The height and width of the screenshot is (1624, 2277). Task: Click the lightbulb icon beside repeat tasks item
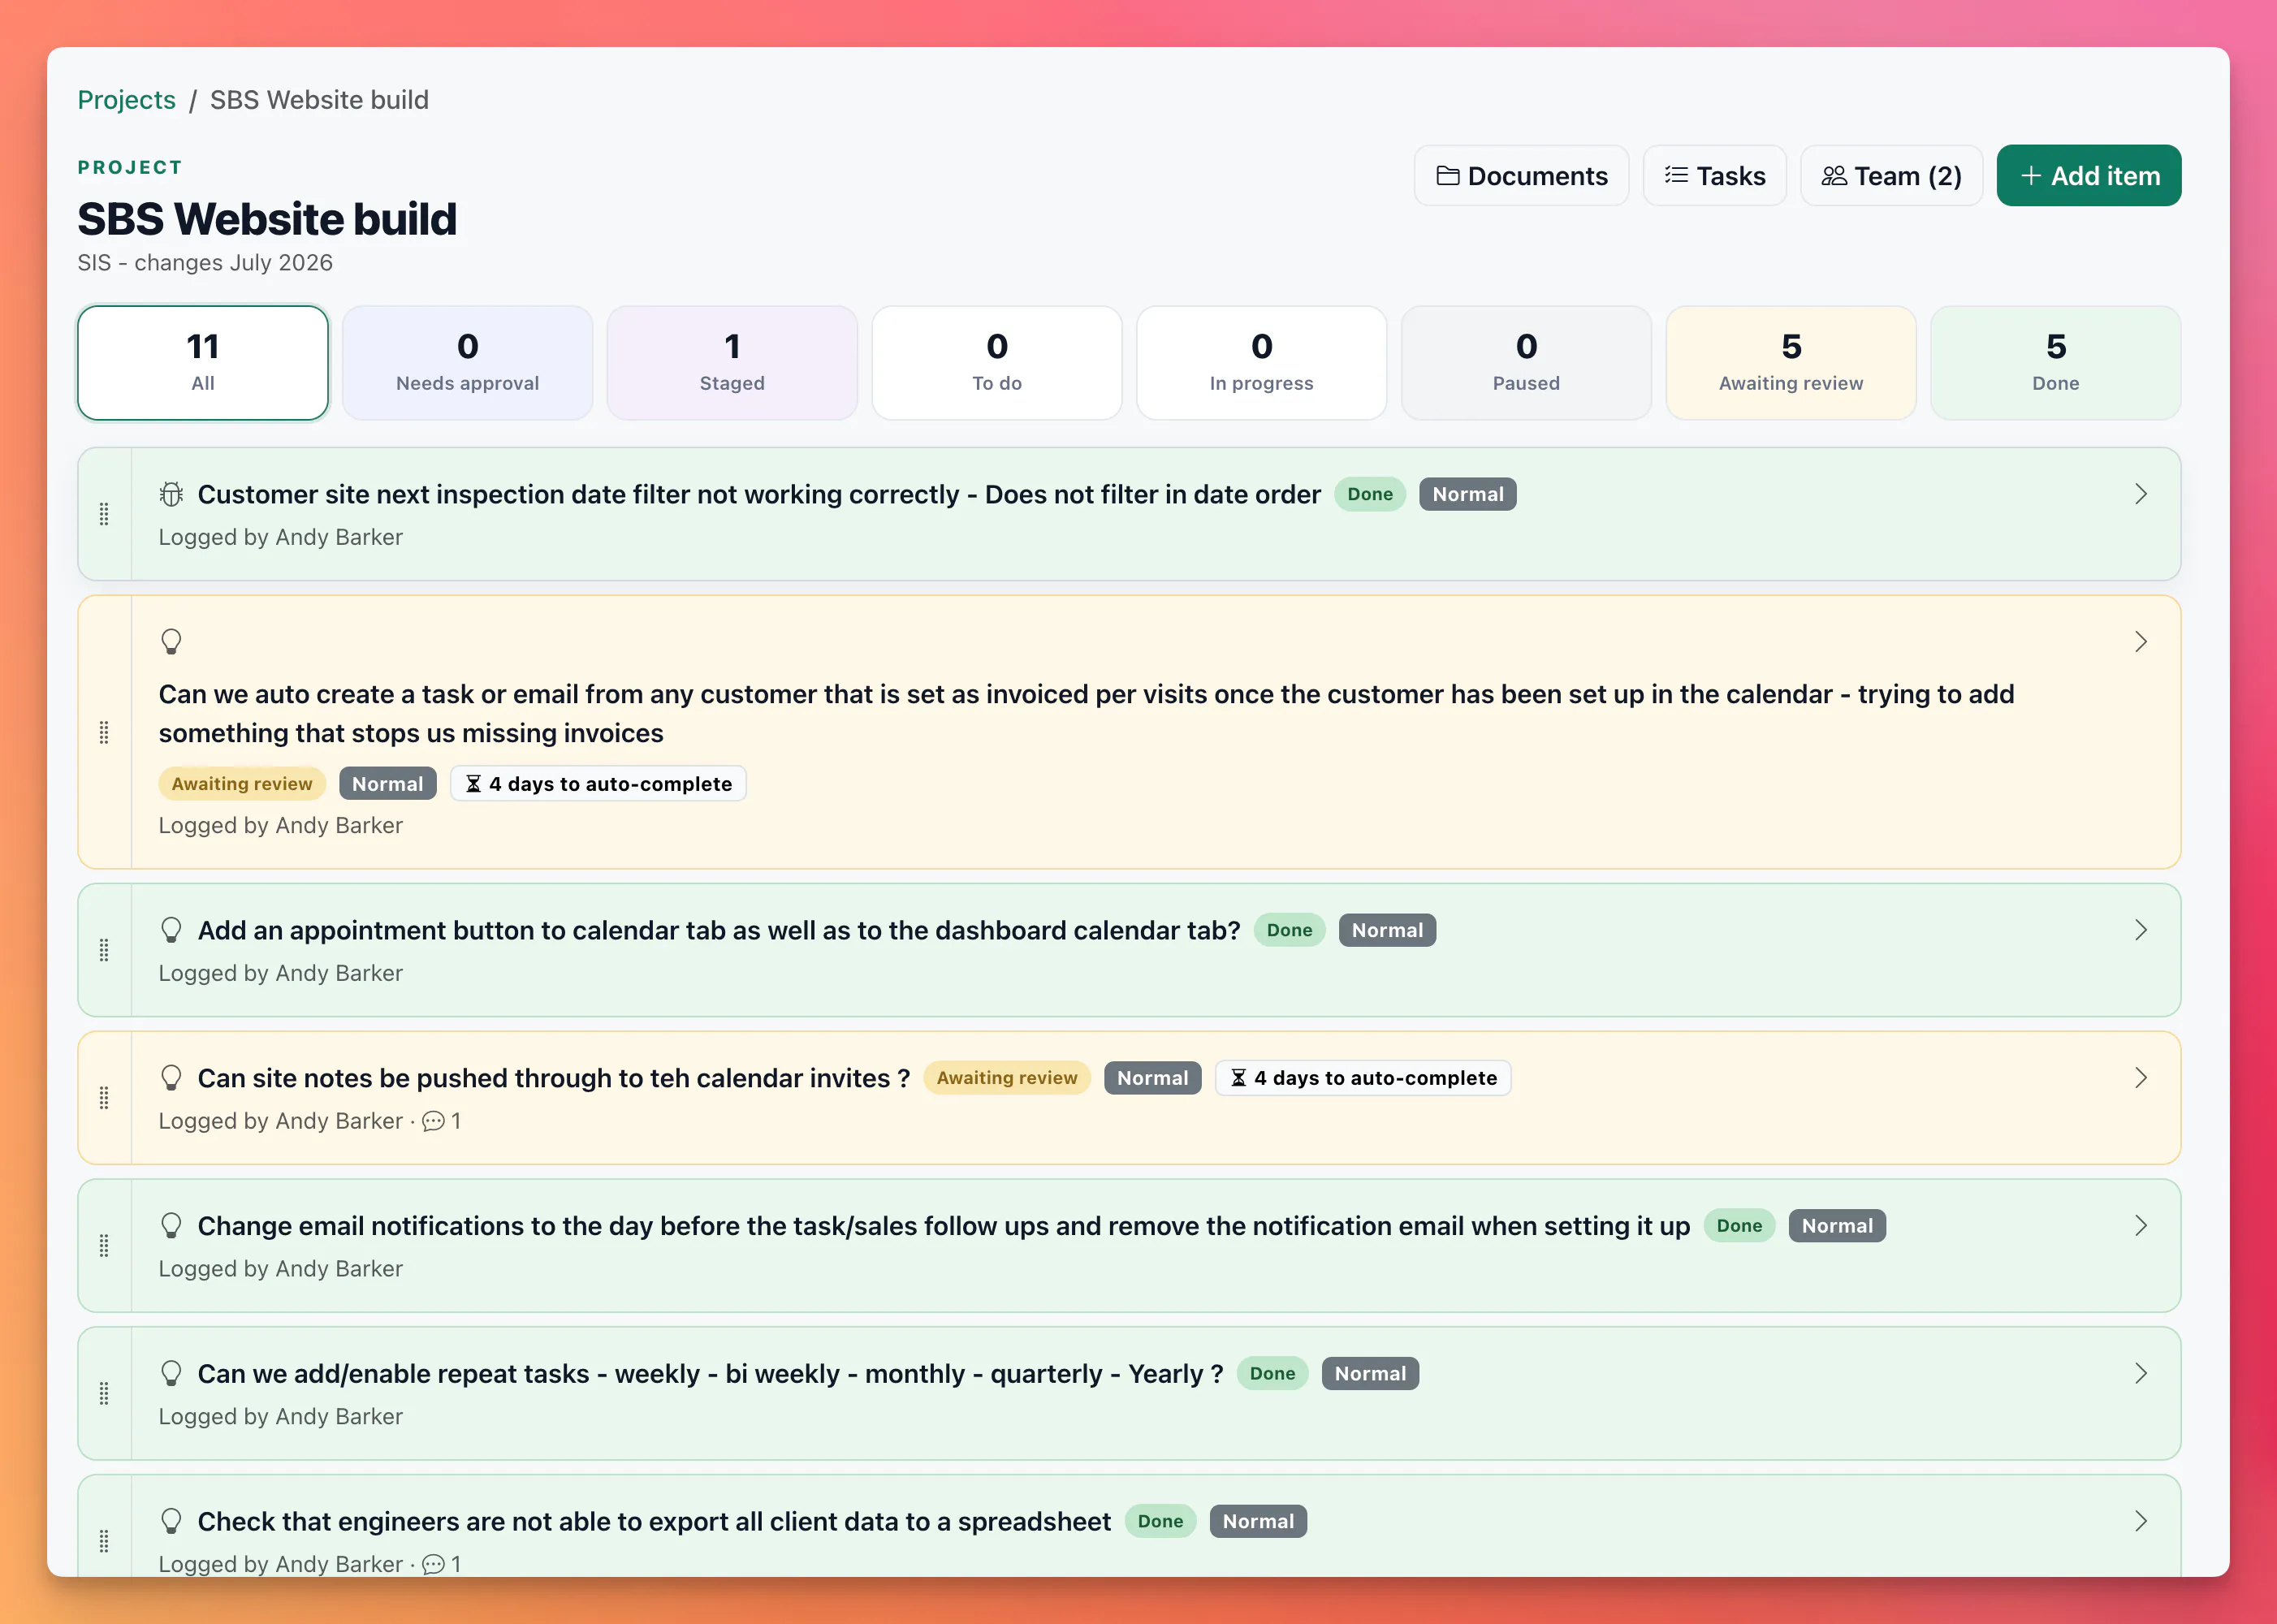[x=171, y=1374]
